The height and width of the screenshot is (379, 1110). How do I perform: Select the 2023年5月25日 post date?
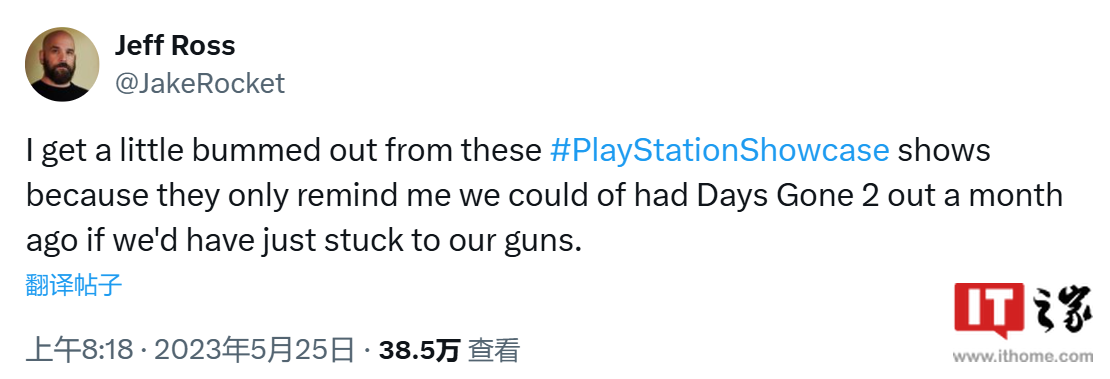pyautogui.click(x=253, y=350)
